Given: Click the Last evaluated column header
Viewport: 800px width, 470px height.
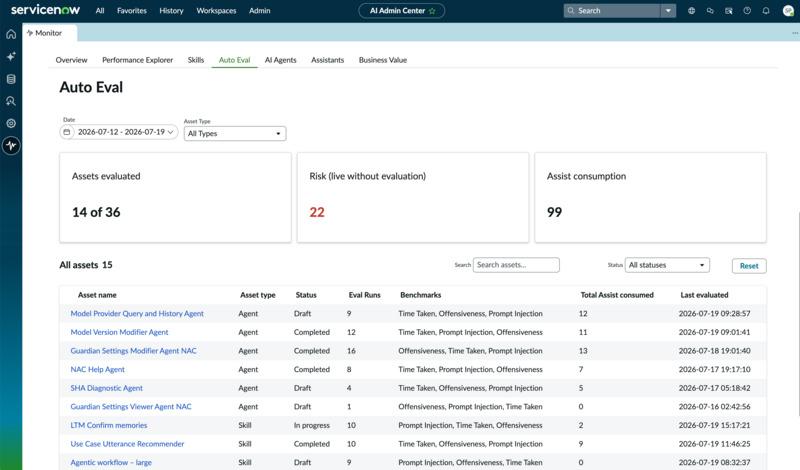Looking at the screenshot, I should (x=704, y=295).
